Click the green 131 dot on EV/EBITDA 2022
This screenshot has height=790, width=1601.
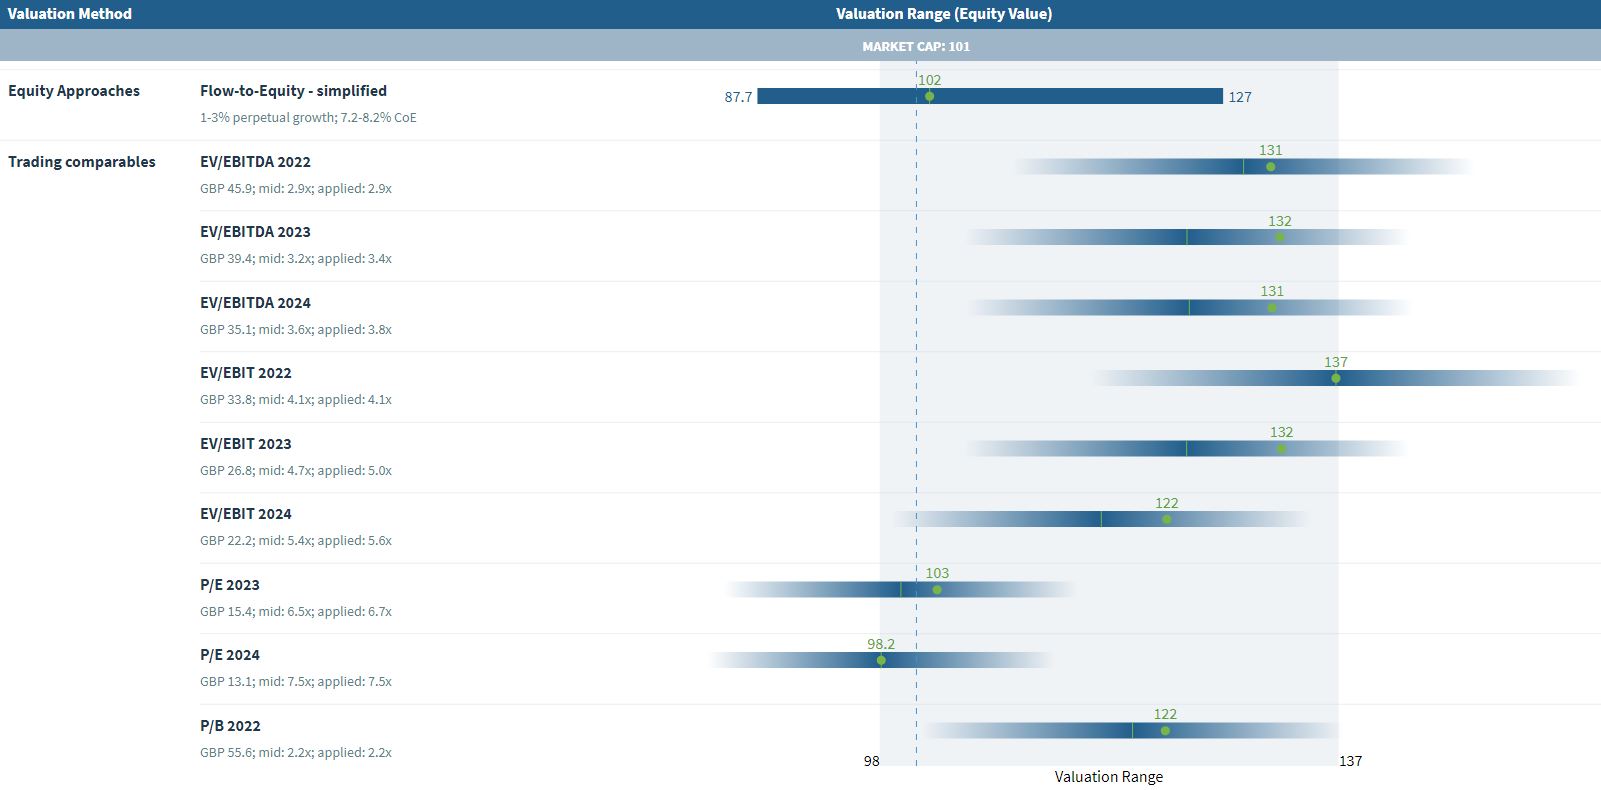click(1270, 167)
